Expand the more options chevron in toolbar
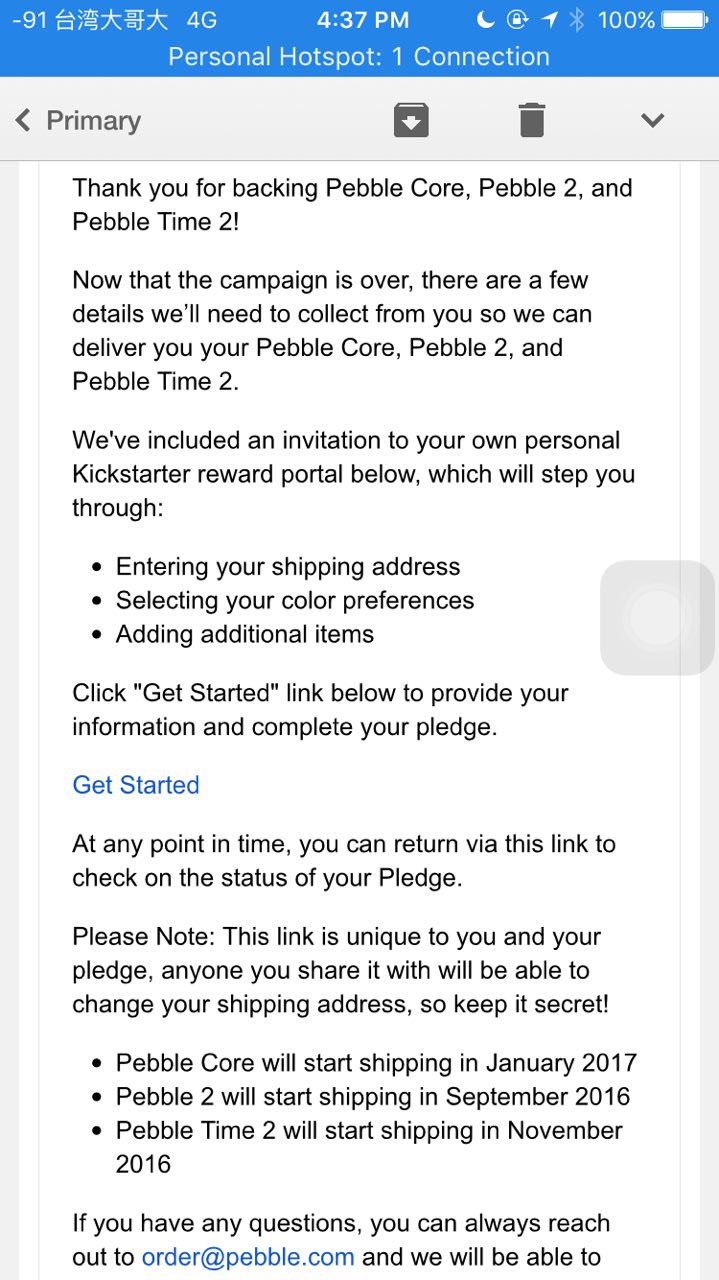Screen dimensions: 719x1280 653,121
